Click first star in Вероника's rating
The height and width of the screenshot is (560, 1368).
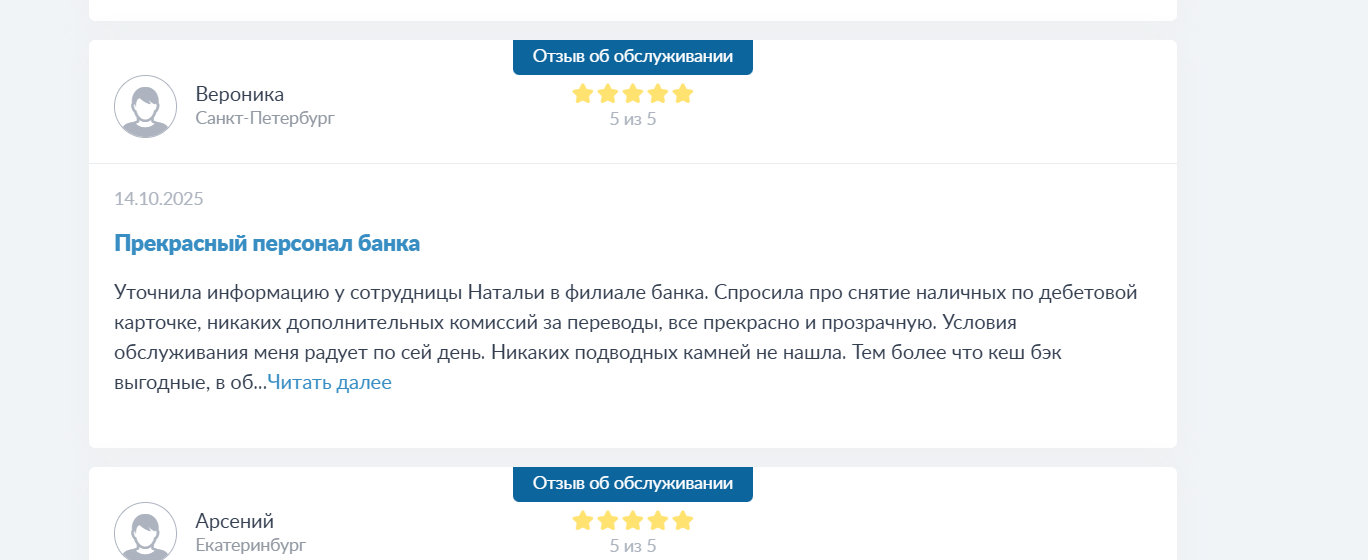pos(583,94)
